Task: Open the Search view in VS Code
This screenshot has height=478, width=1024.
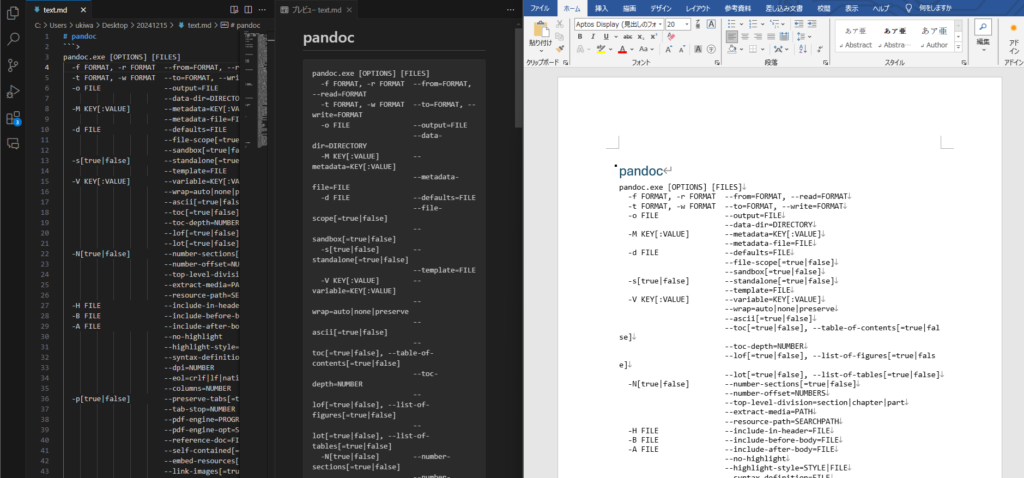Action: point(12,39)
